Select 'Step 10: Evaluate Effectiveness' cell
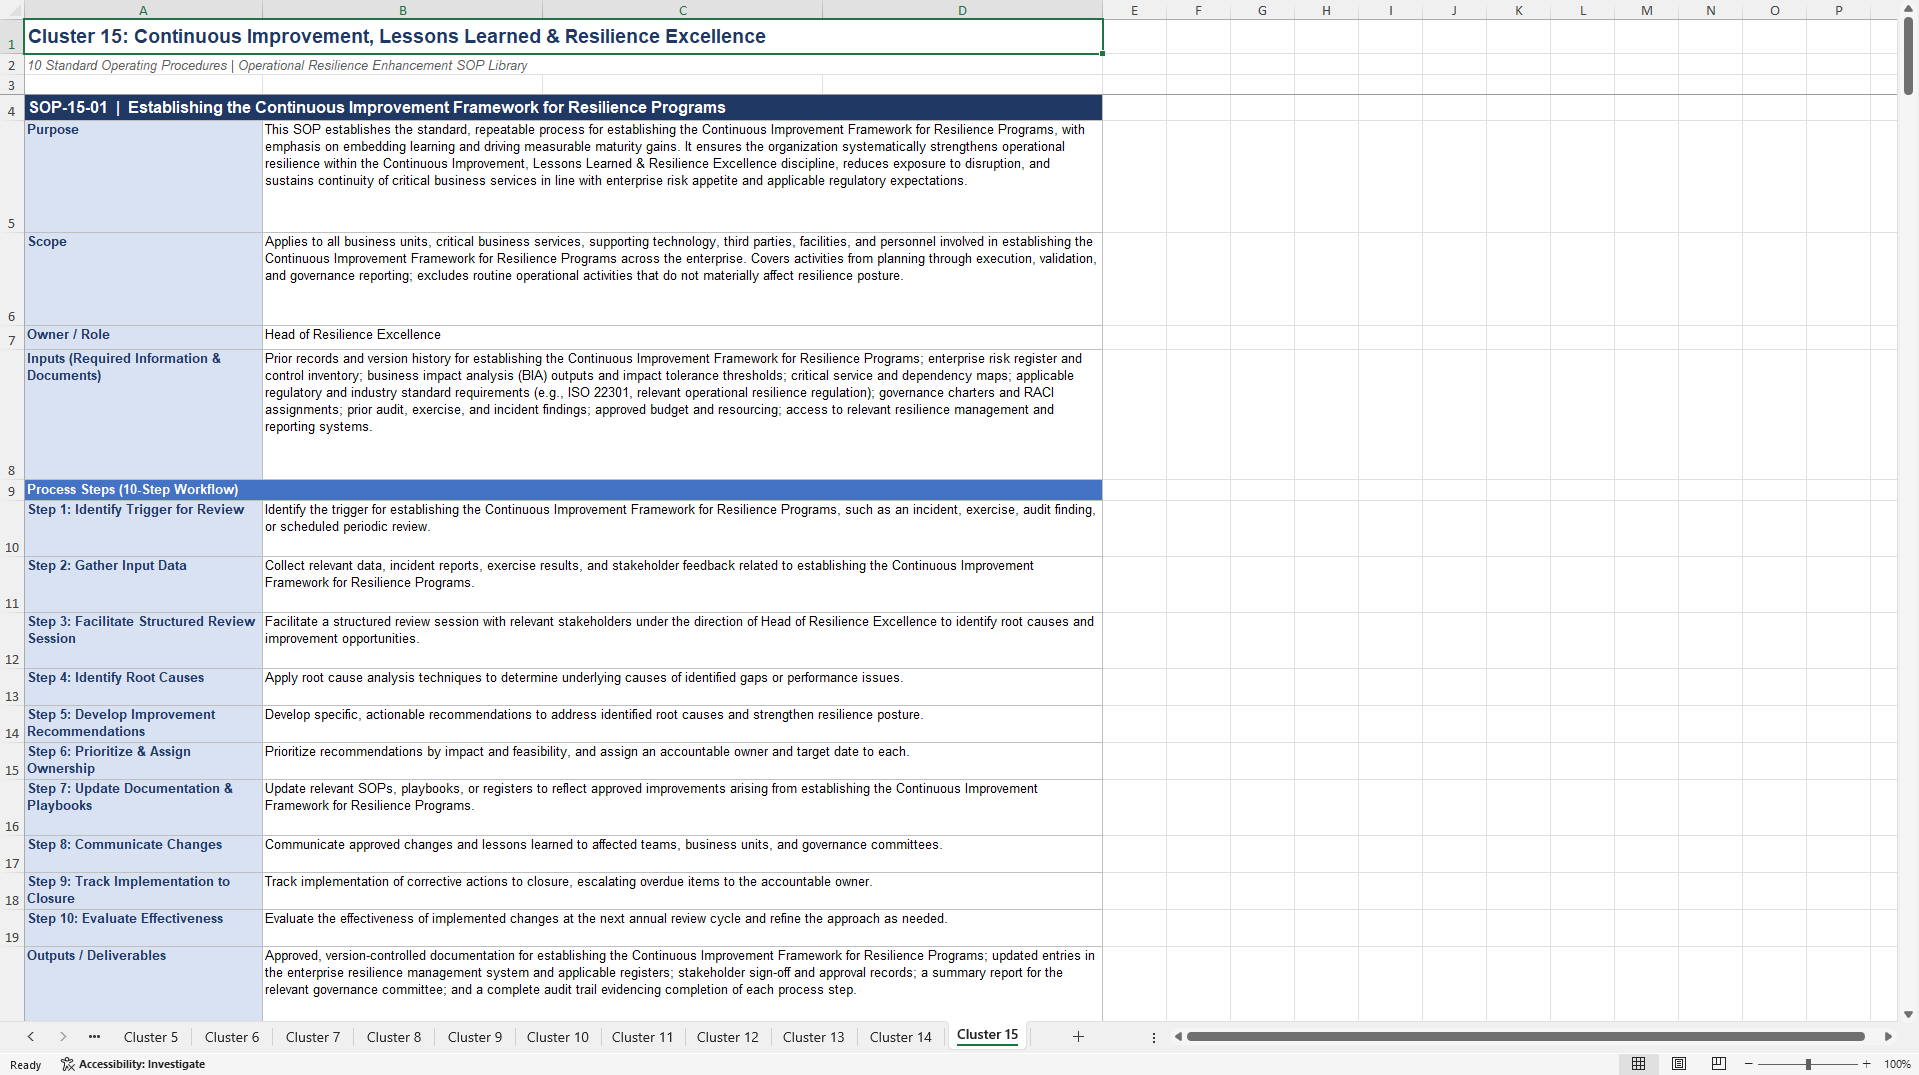The width and height of the screenshot is (1919, 1075). [x=143, y=928]
